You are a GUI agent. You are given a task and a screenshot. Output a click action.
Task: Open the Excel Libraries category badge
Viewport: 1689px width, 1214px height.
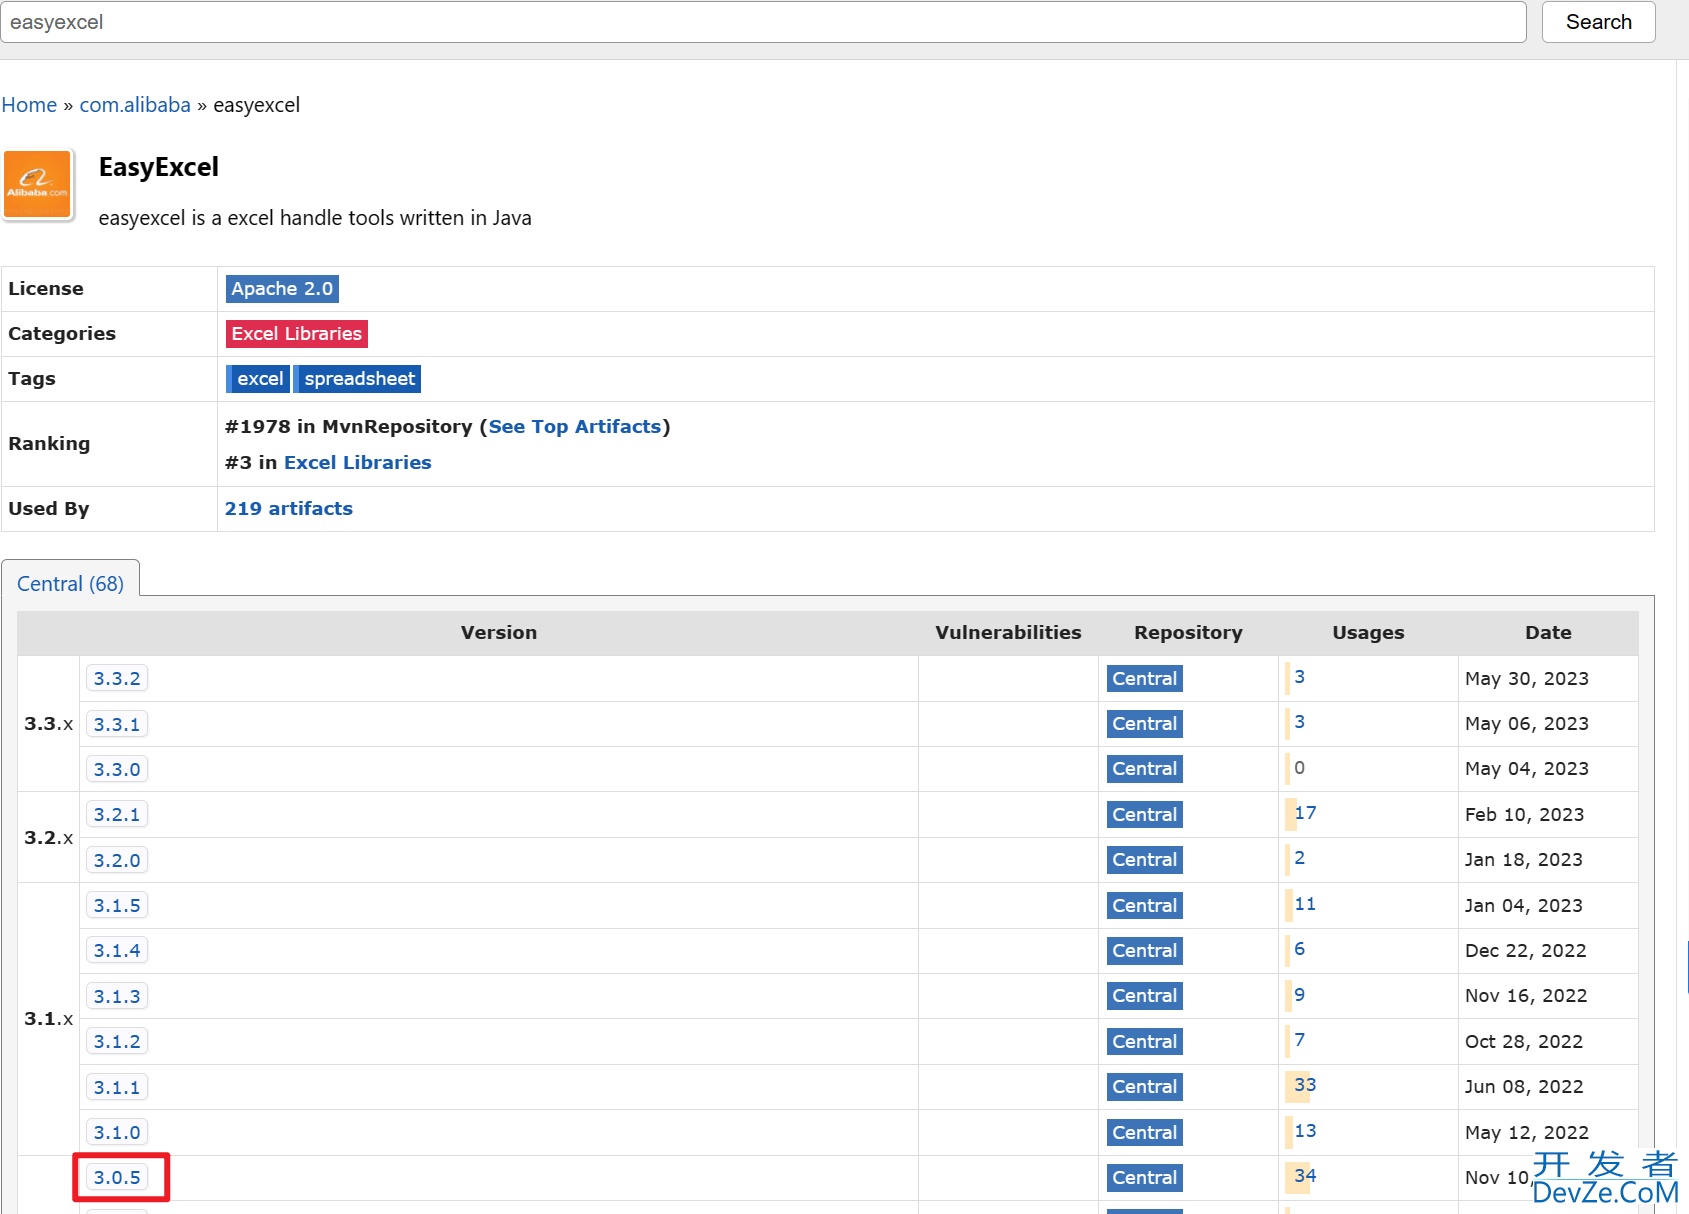pos(297,334)
